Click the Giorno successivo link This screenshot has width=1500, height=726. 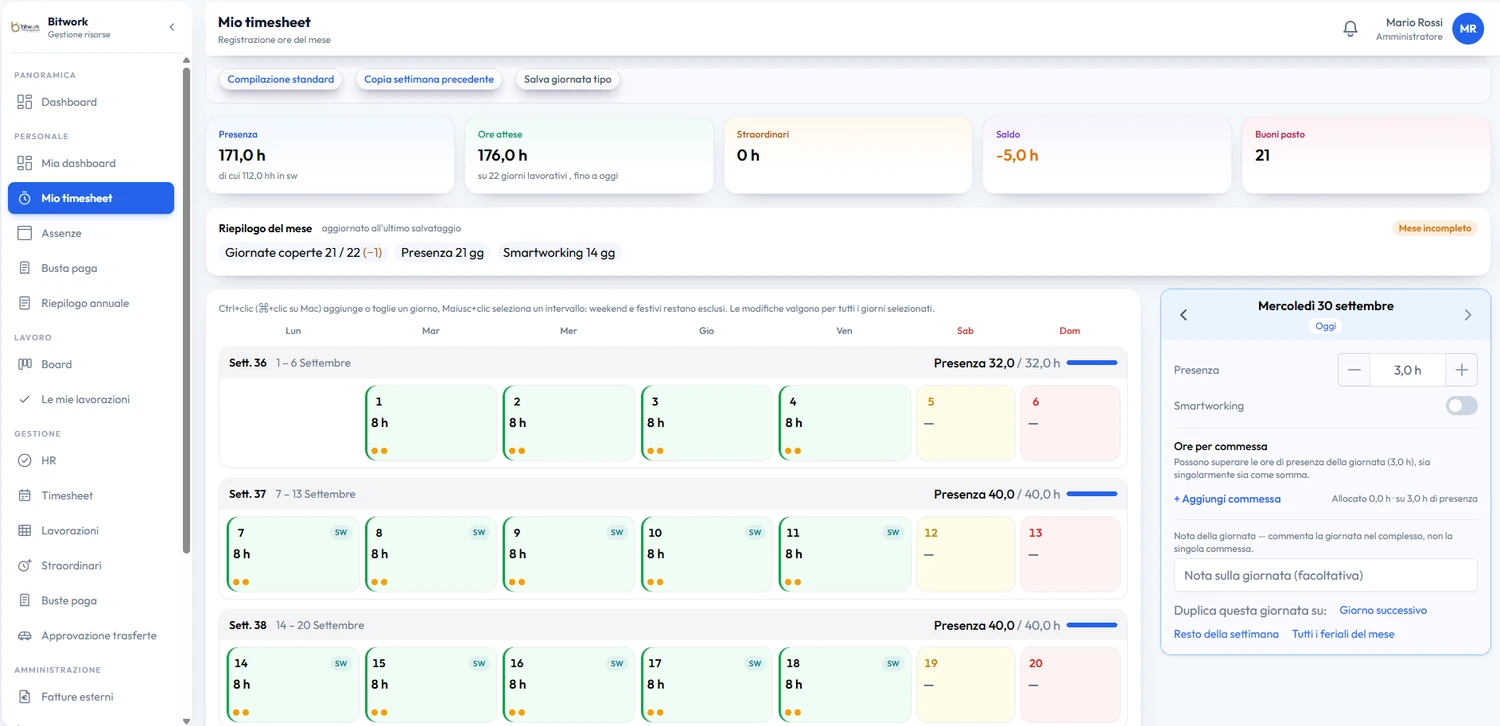(x=1383, y=610)
